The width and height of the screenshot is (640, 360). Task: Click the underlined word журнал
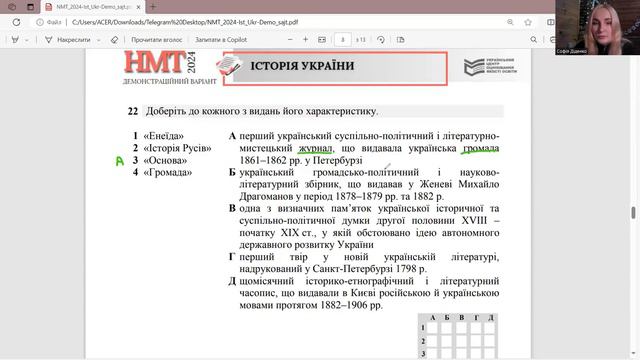tap(316, 148)
